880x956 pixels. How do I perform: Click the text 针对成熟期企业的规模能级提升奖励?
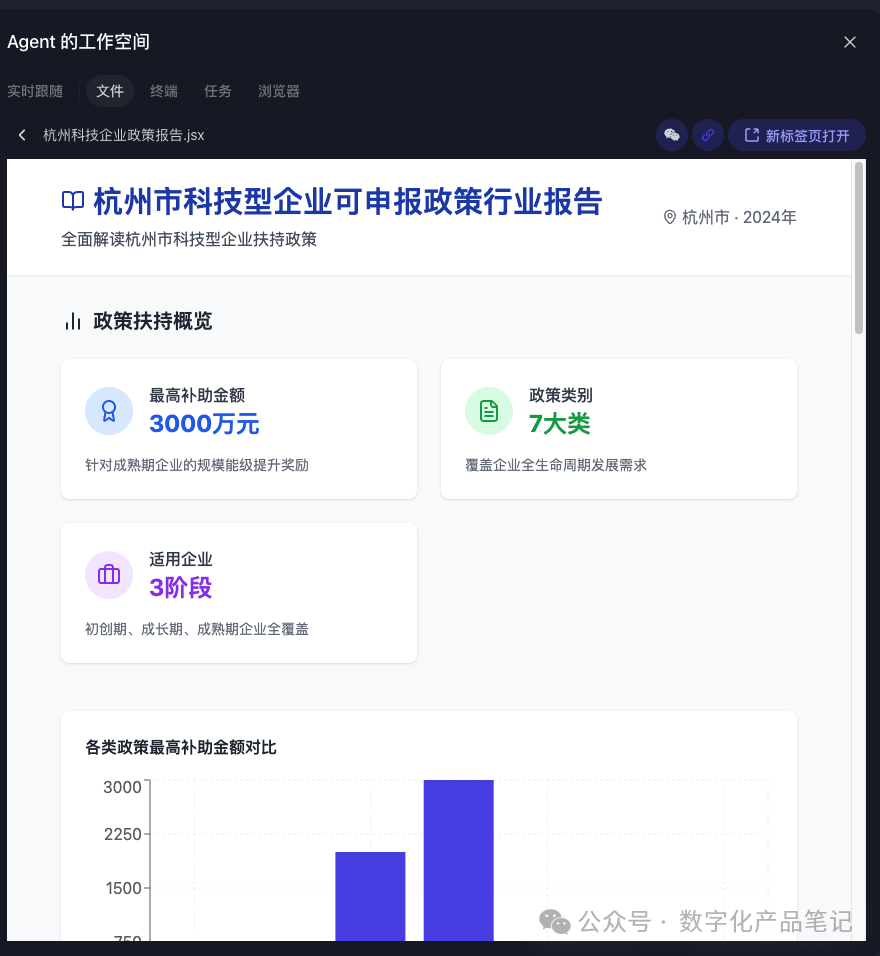[x=197, y=465]
